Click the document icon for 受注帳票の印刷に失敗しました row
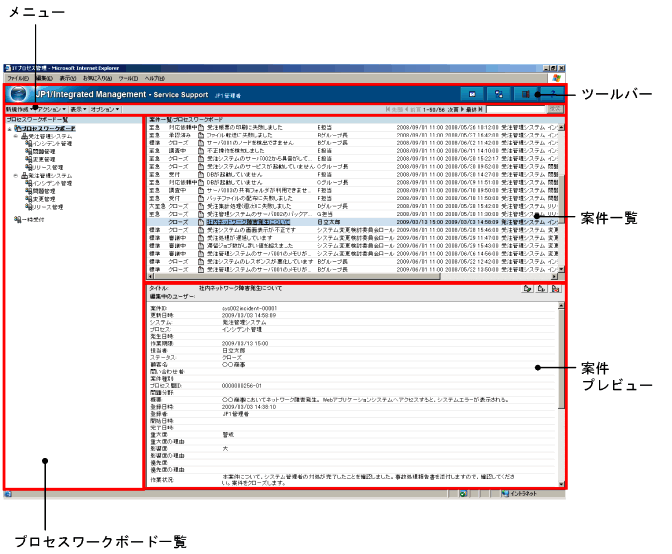 201,127
